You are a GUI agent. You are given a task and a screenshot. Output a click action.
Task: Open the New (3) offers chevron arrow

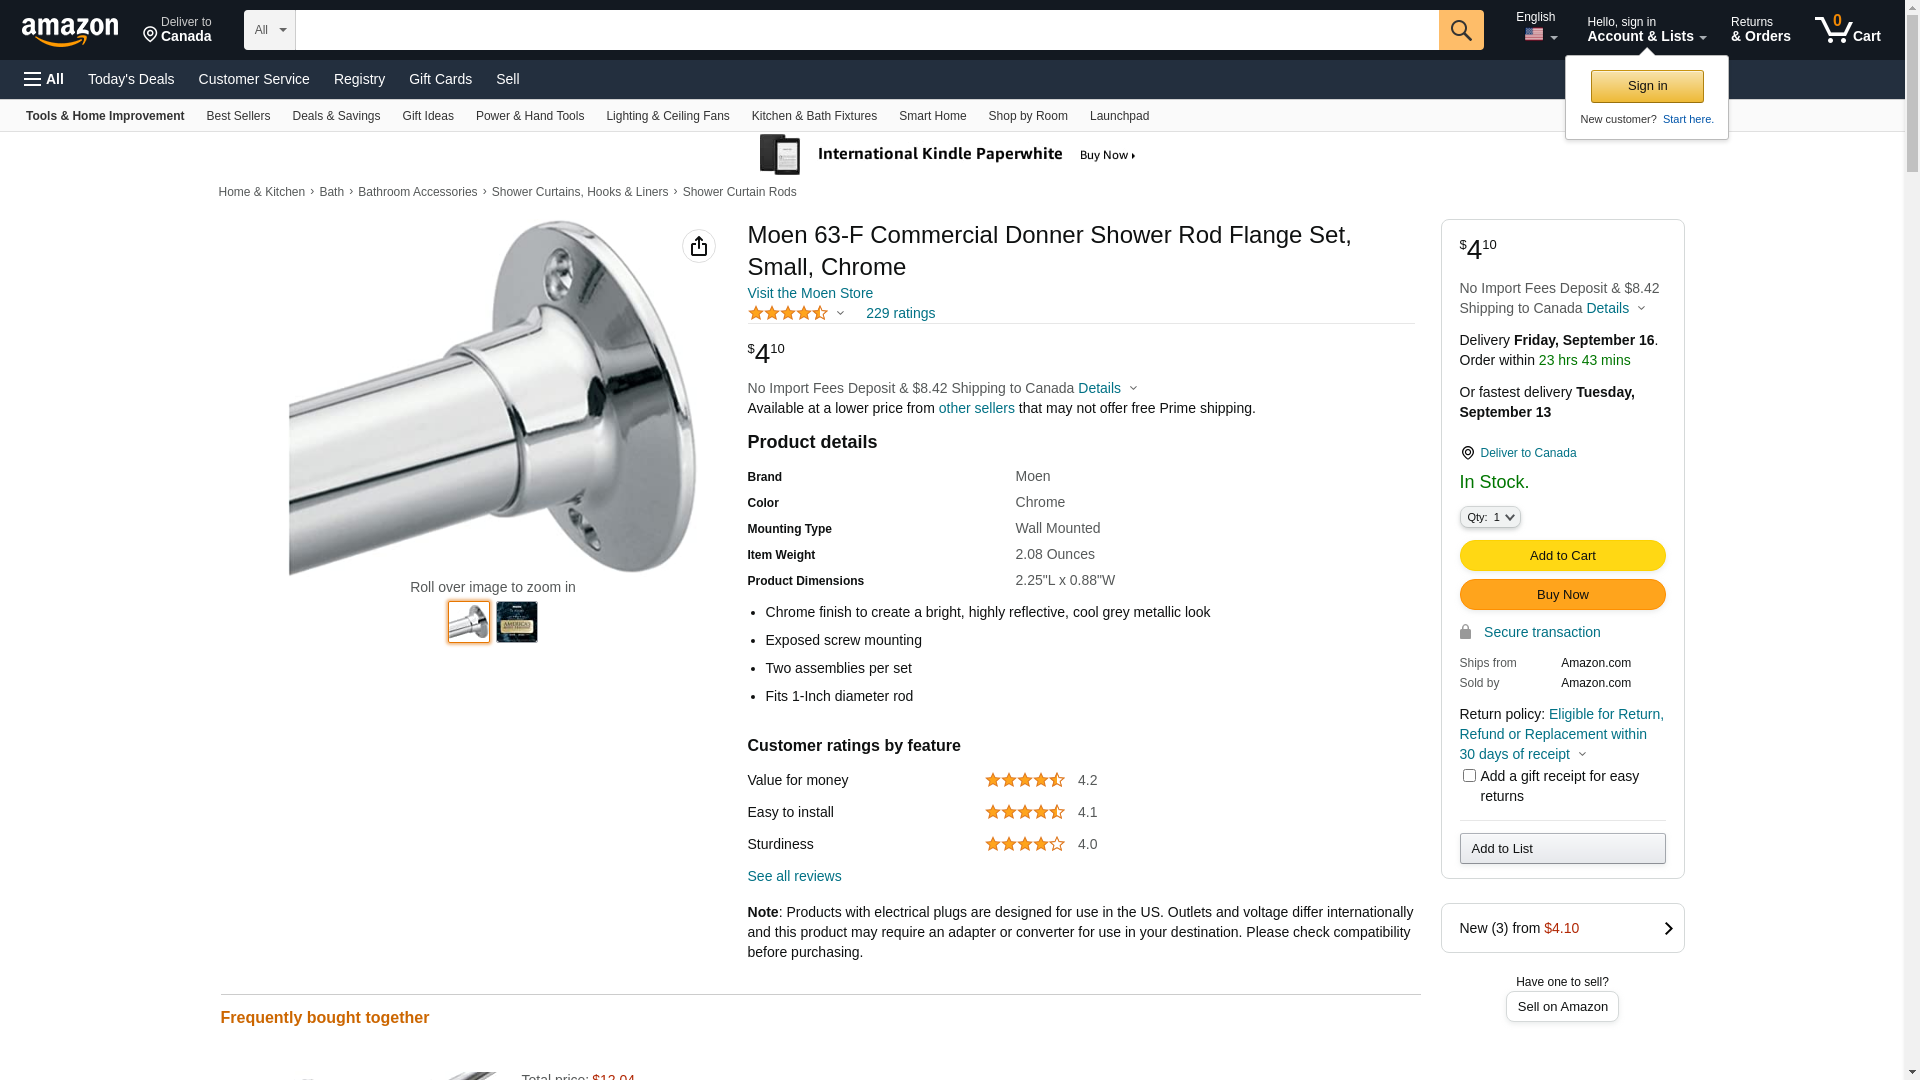[1667, 928]
